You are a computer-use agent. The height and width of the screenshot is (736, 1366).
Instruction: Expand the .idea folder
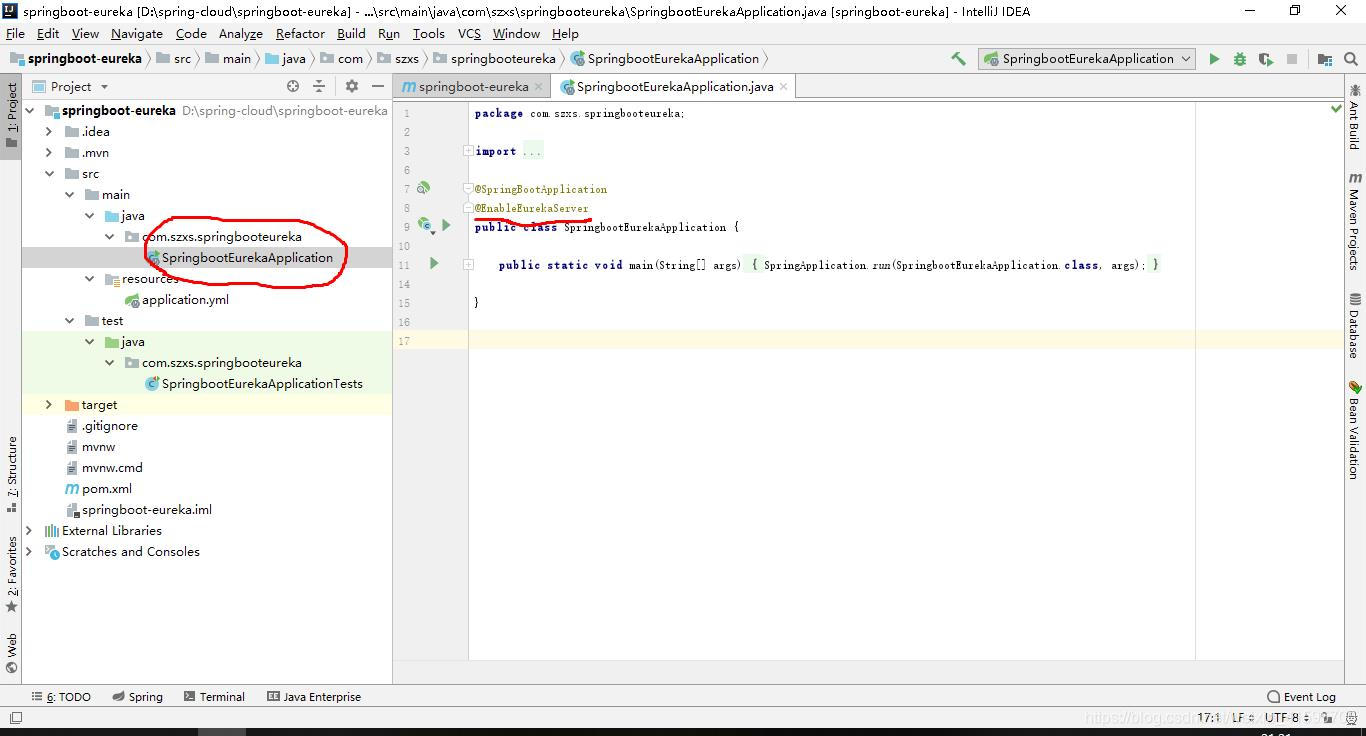pos(49,132)
